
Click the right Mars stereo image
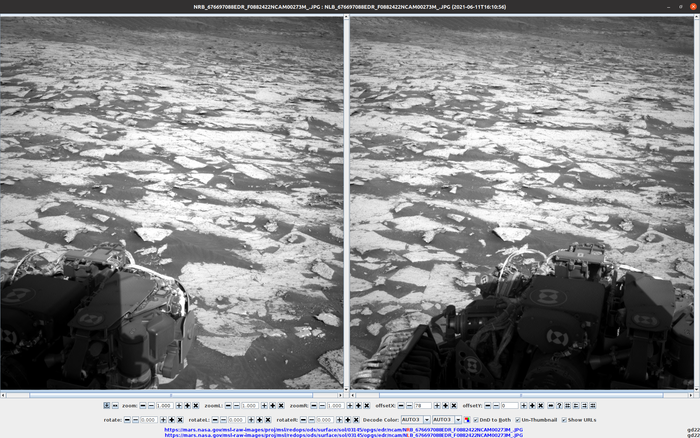(x=522, y=200)
